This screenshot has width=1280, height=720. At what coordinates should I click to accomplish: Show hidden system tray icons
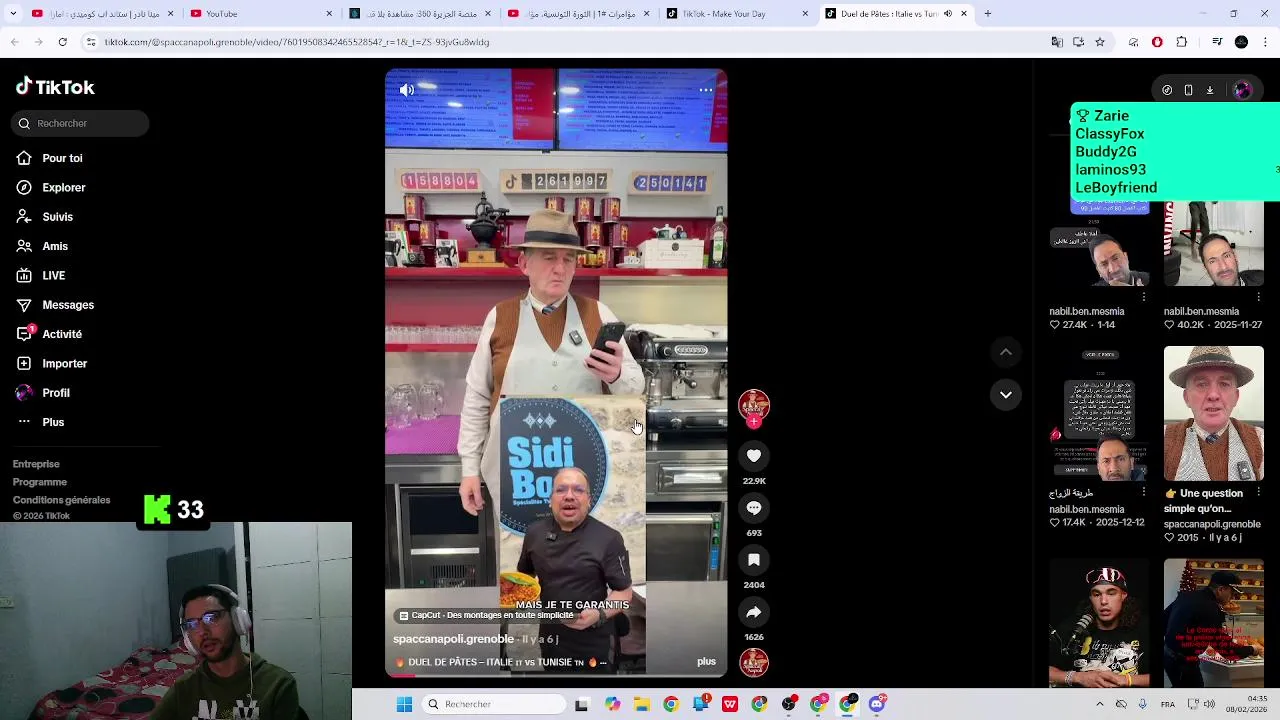point(1100,704)
